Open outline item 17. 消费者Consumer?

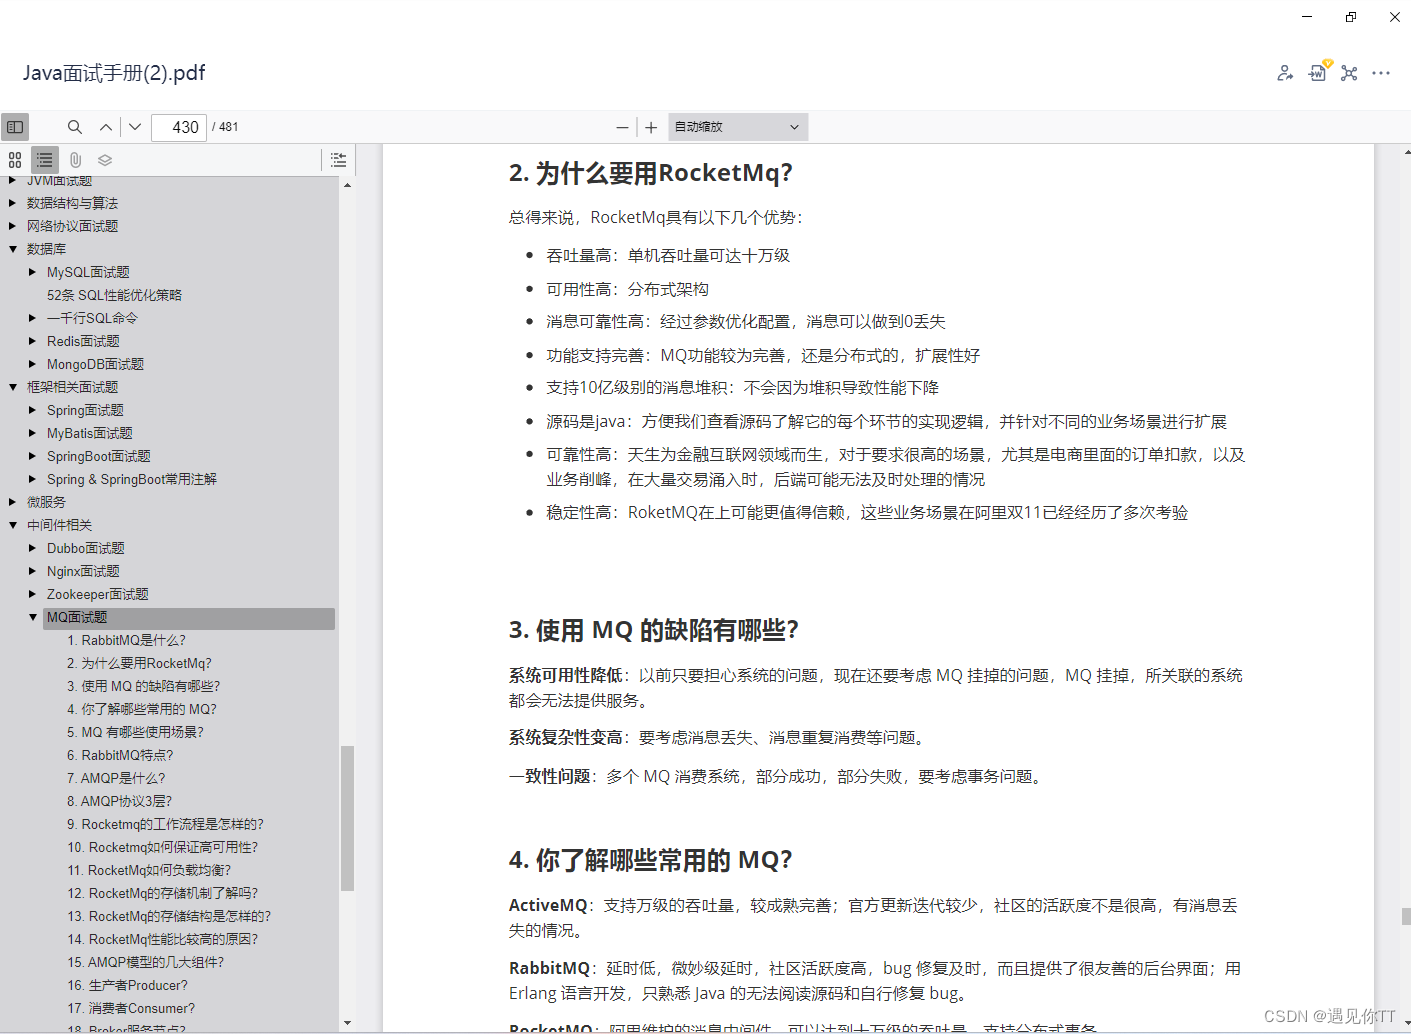[x=131, y=1008]
